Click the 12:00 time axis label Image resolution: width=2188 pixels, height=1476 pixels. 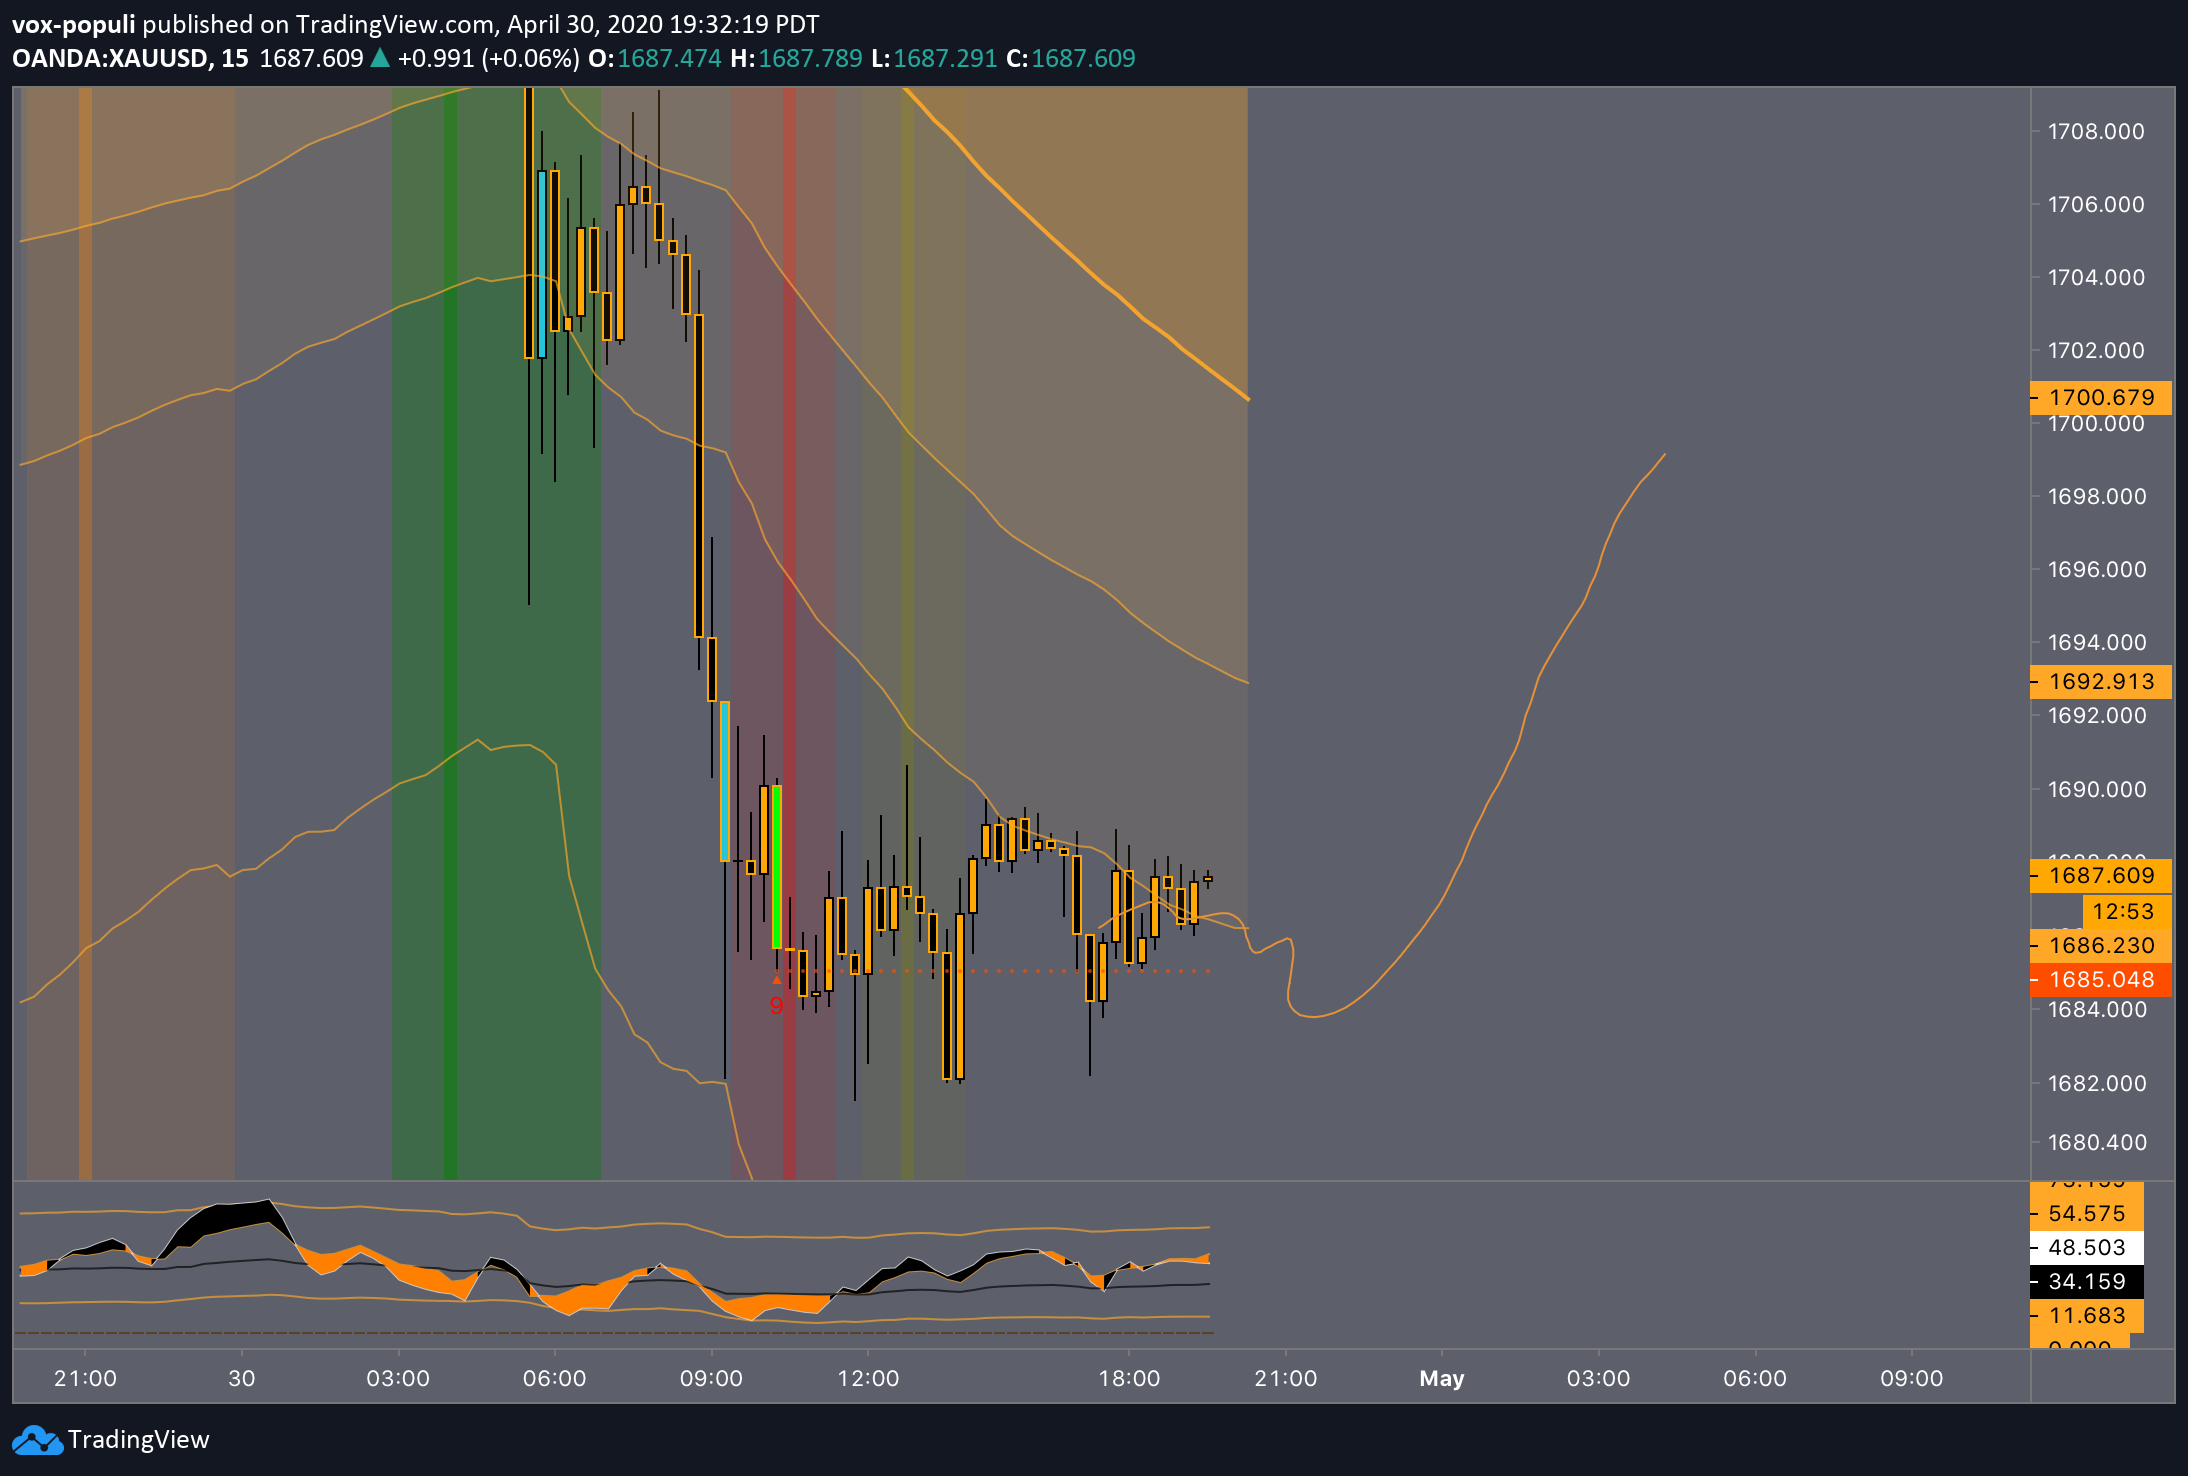(x=868, y=1378)
